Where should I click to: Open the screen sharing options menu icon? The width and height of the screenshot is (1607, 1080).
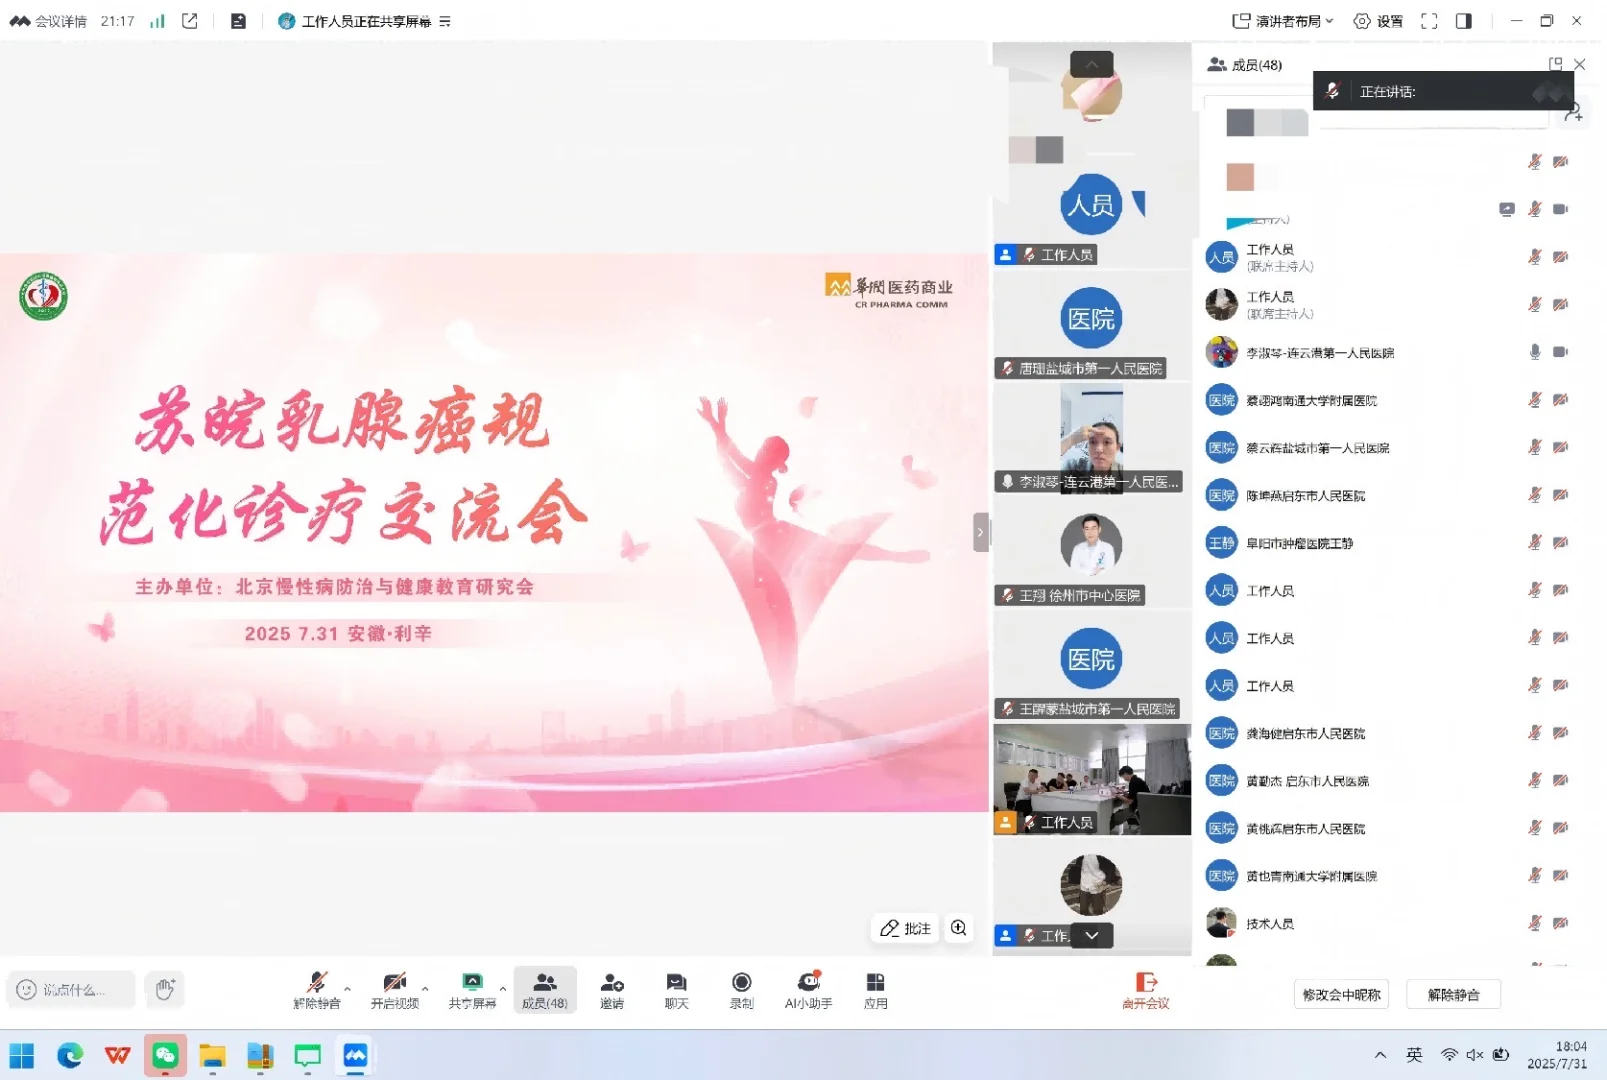pyautogui.click(x=445, y=21)
